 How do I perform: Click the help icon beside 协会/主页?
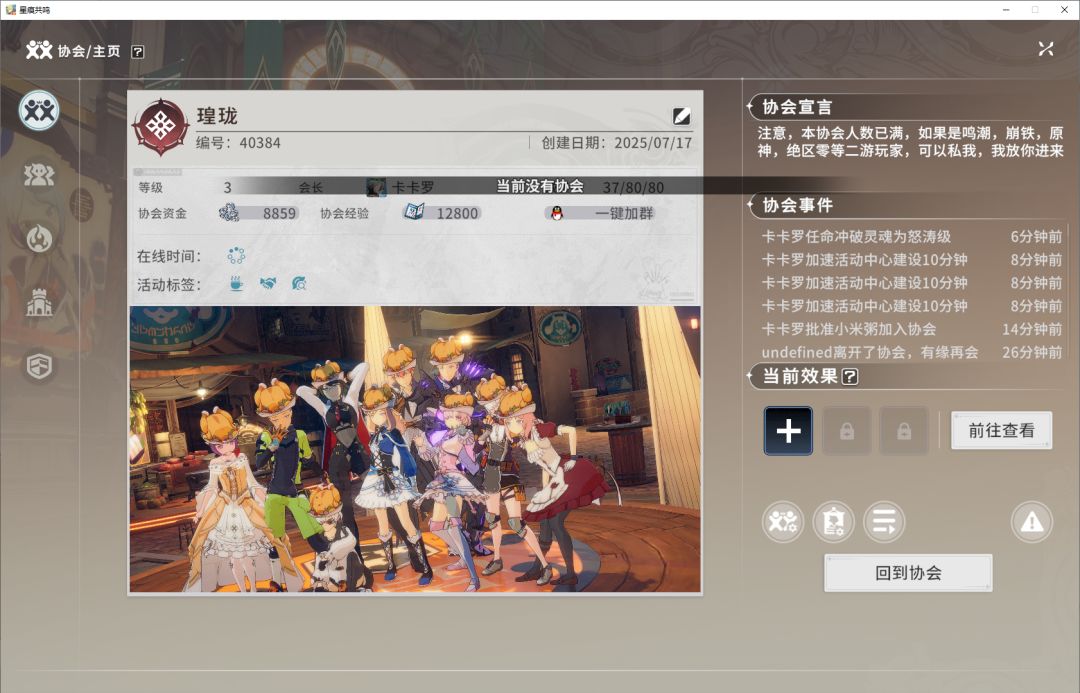pyautogui.click(x=138, y=52)
